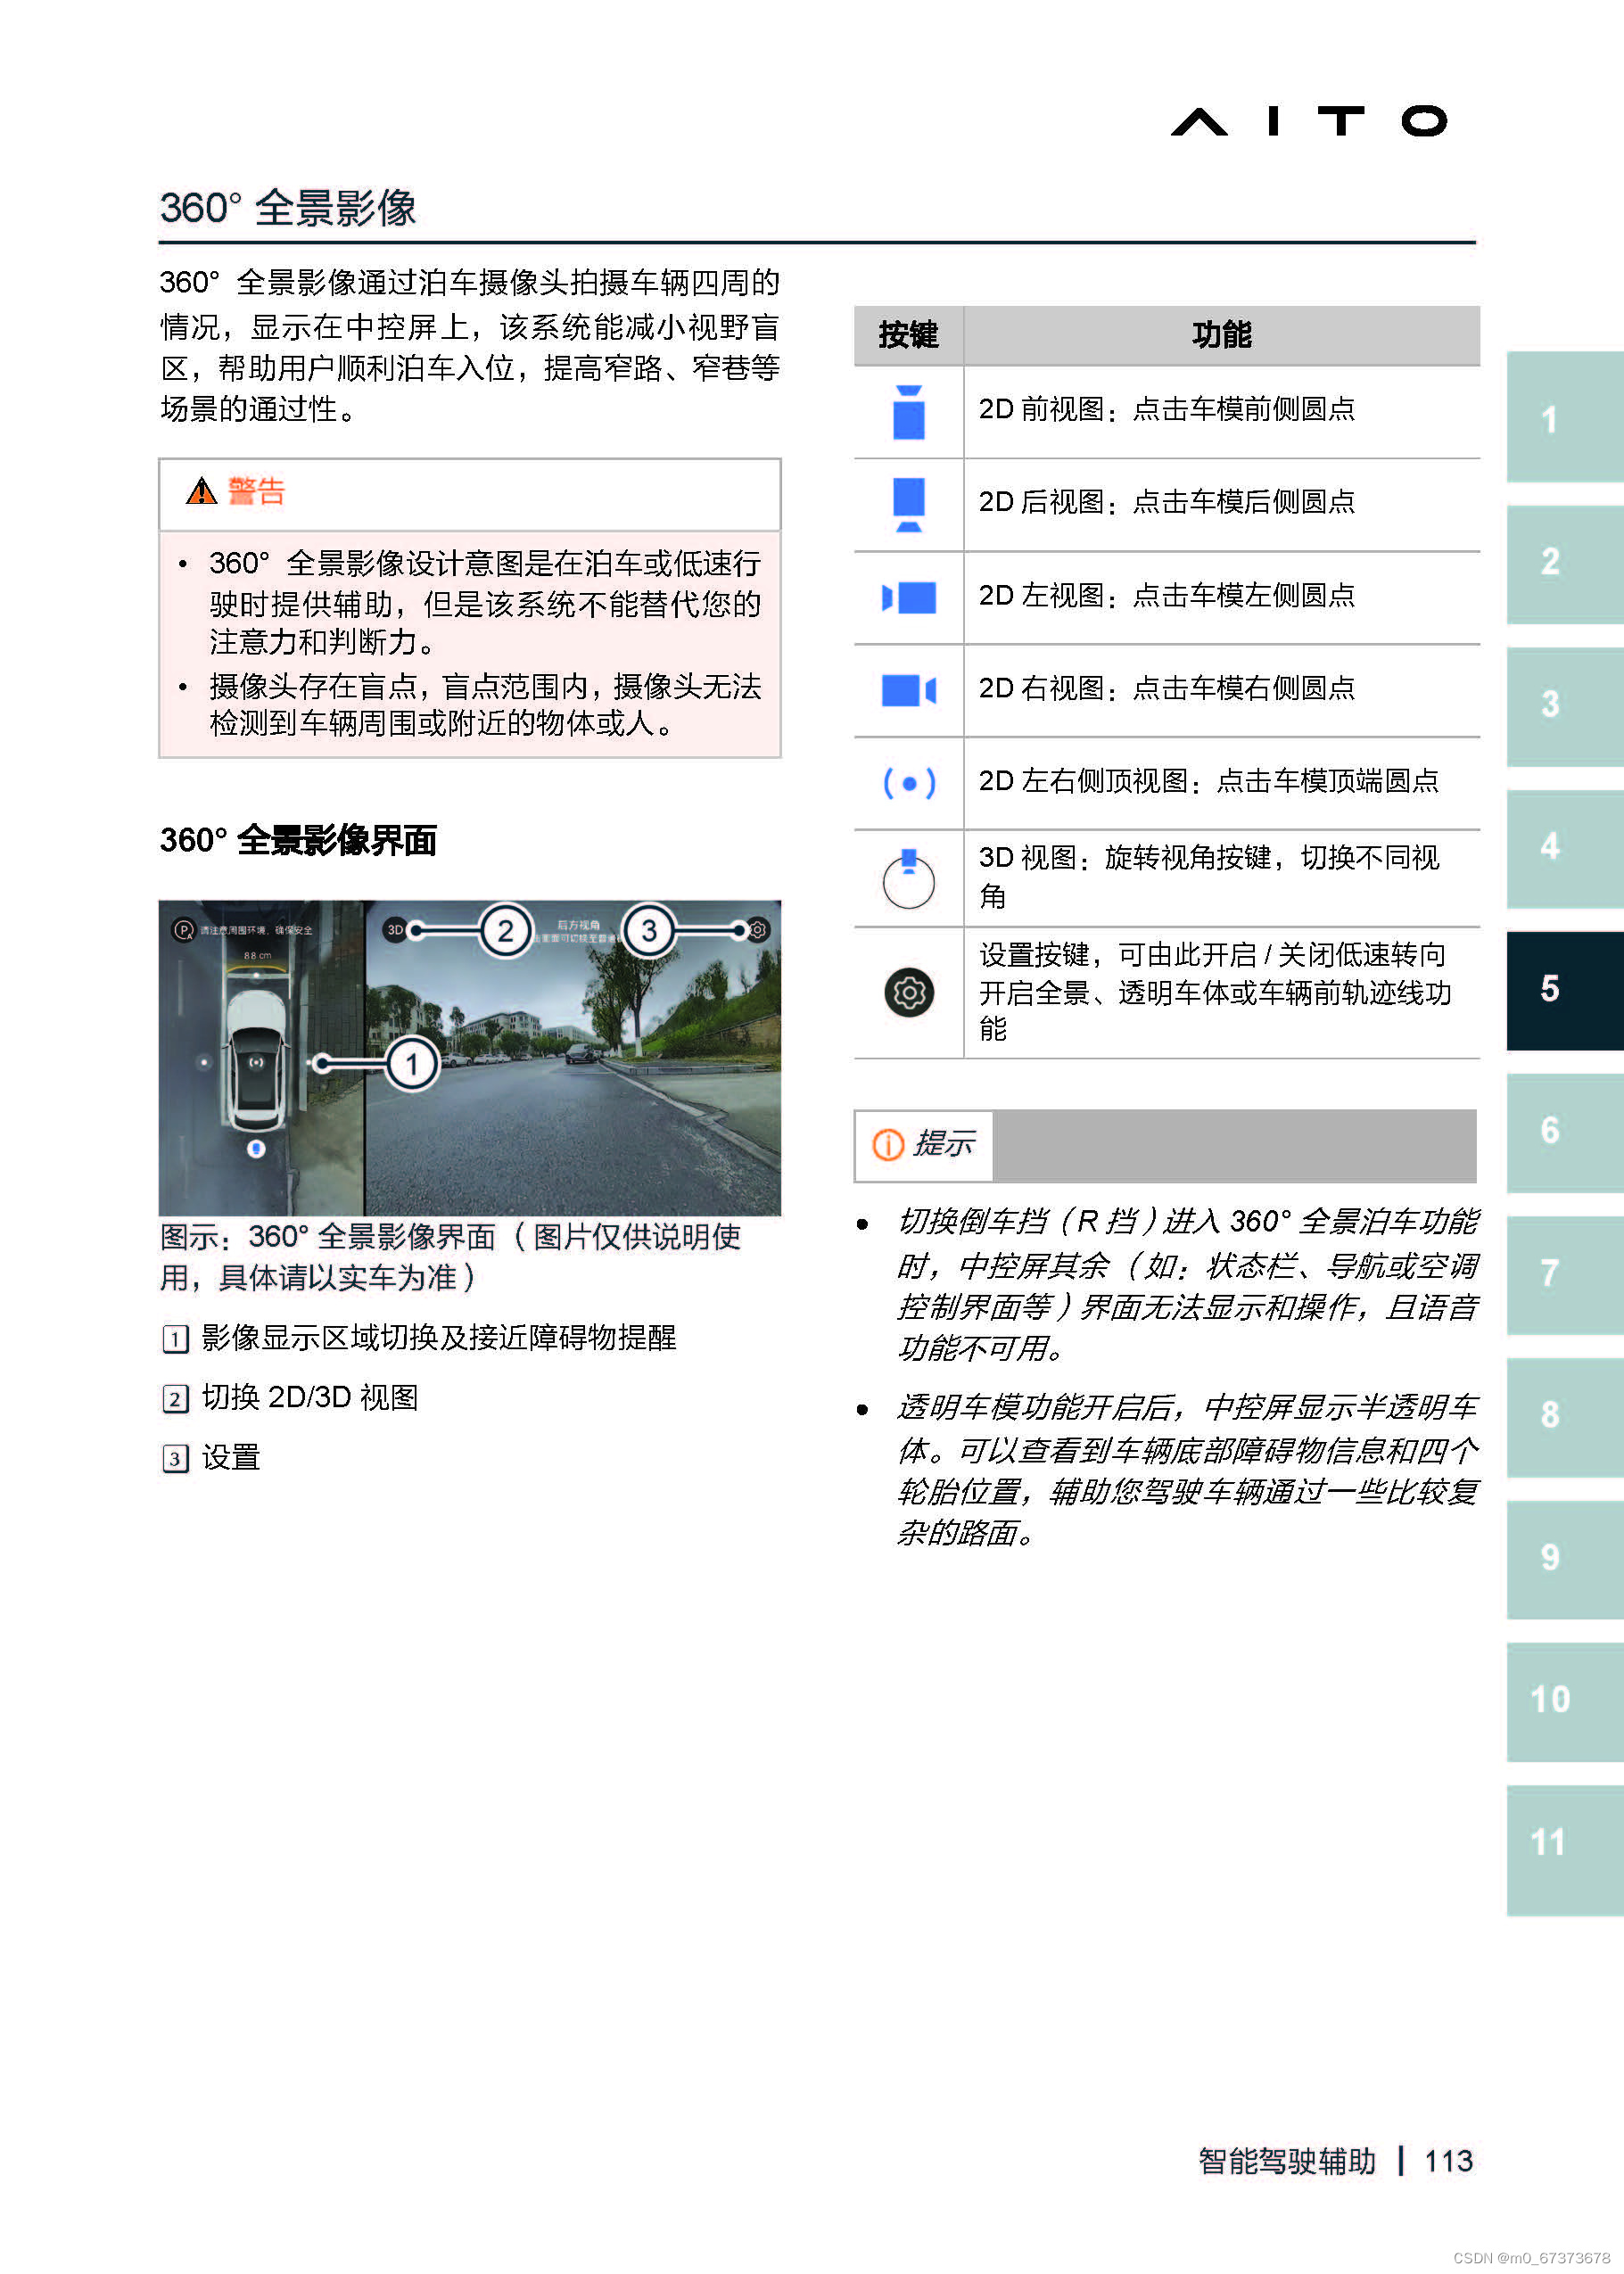
Task: Click the P icon in the interface picture
Action: click(x=184, y=930)
